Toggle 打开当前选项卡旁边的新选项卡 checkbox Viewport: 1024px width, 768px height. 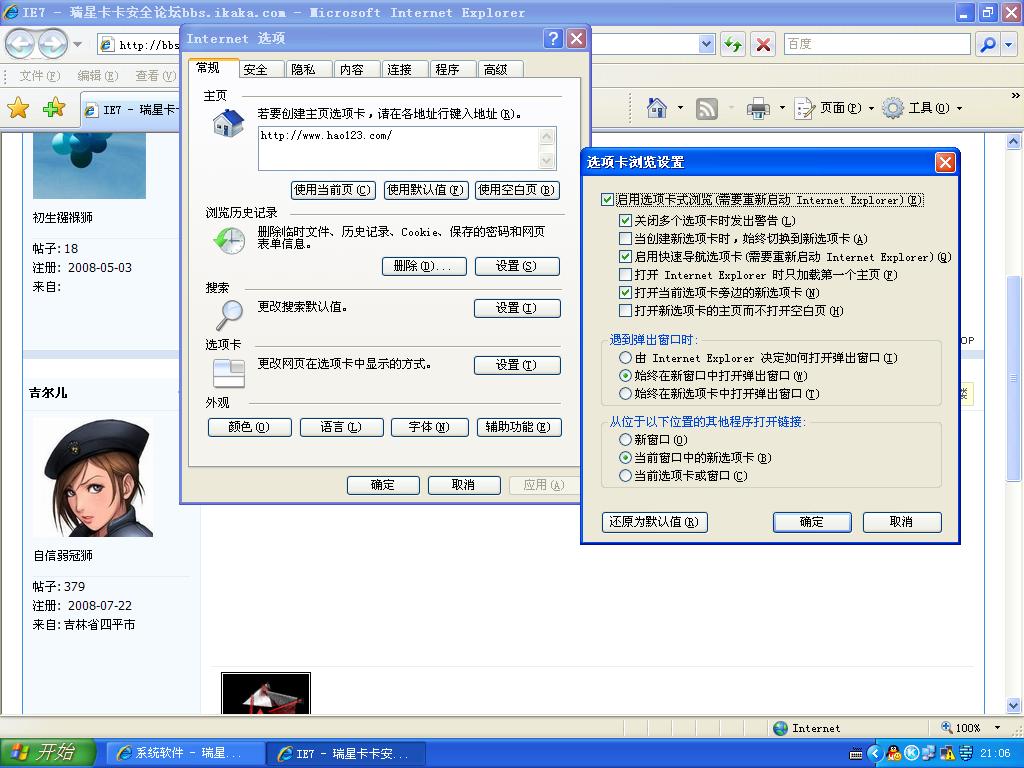[x=625, y=292]
